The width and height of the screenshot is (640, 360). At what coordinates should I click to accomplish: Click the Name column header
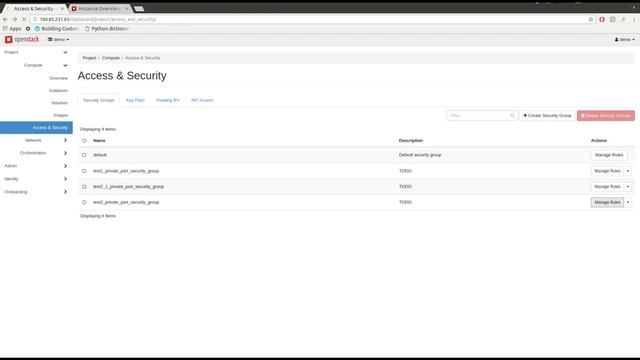point(99,140)
